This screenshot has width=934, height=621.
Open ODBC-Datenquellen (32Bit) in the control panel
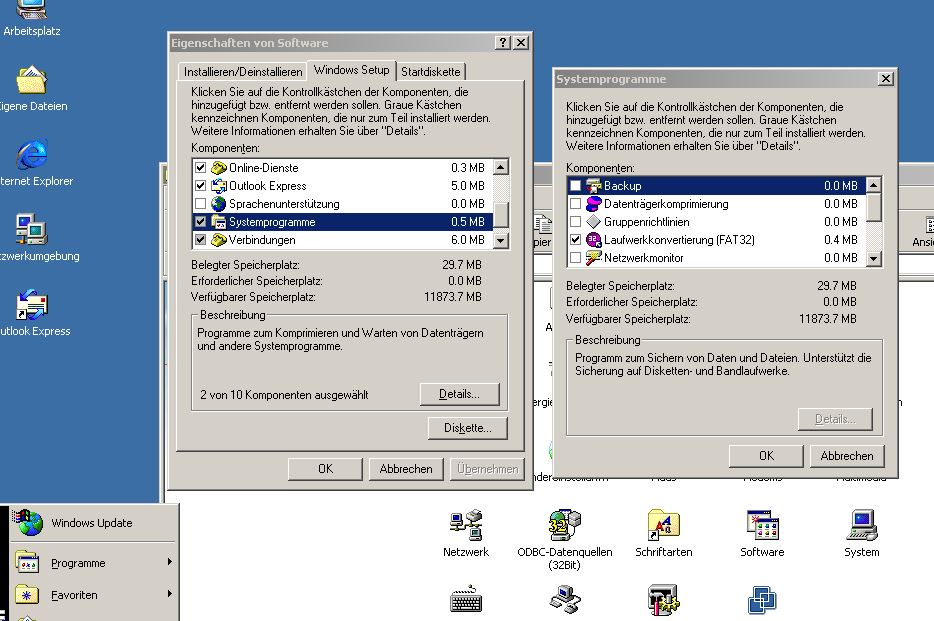[563, 525]
